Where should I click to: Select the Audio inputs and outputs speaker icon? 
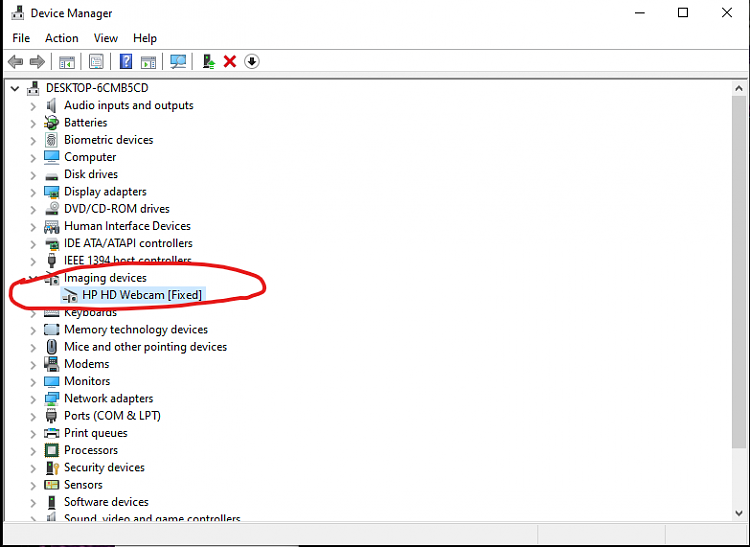click(51, 105)
